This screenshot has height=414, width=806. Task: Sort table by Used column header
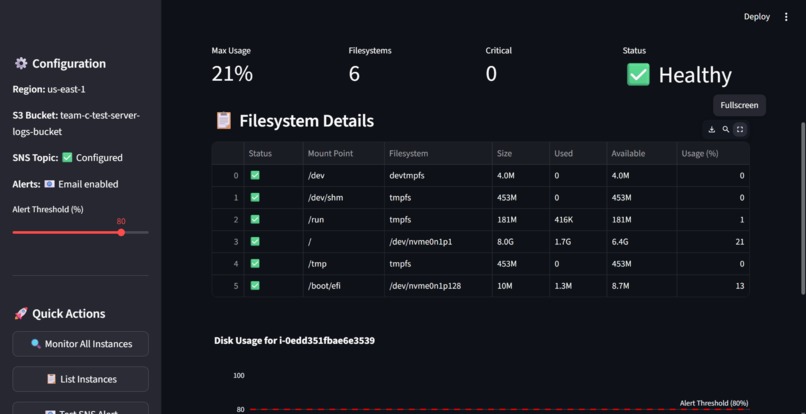[x=577, y=153]
